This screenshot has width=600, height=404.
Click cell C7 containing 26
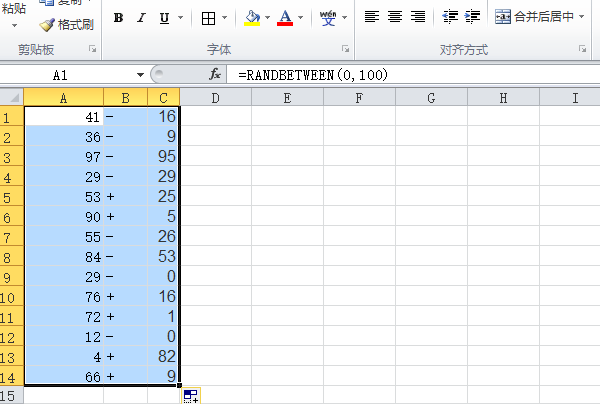[x=163, y=236]
